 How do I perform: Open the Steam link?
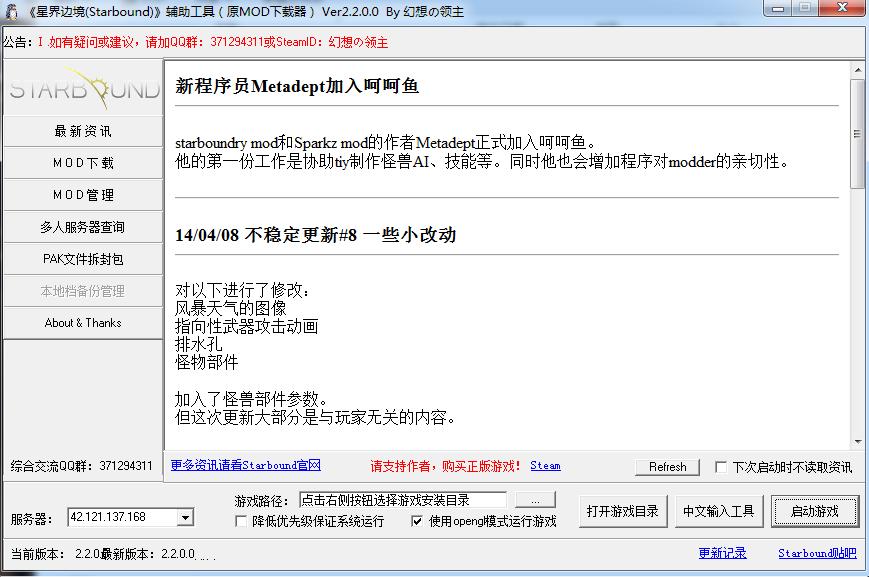(x=545, y=466)
